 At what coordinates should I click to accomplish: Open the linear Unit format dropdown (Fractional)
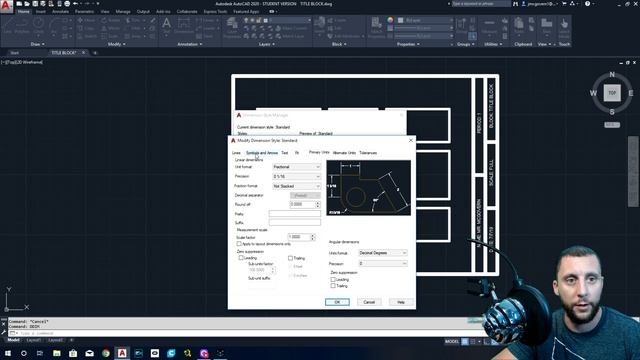coord(296,167)
